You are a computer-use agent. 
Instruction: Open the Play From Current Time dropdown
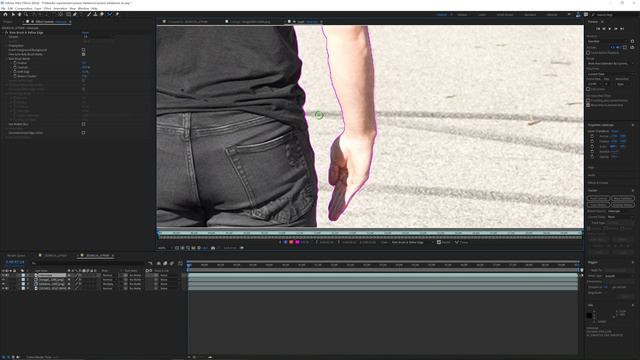click(x=611, y=74)
